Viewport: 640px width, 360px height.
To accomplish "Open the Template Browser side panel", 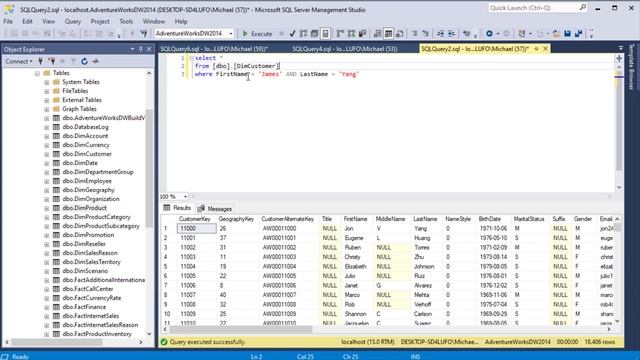I will click(631, 67).
